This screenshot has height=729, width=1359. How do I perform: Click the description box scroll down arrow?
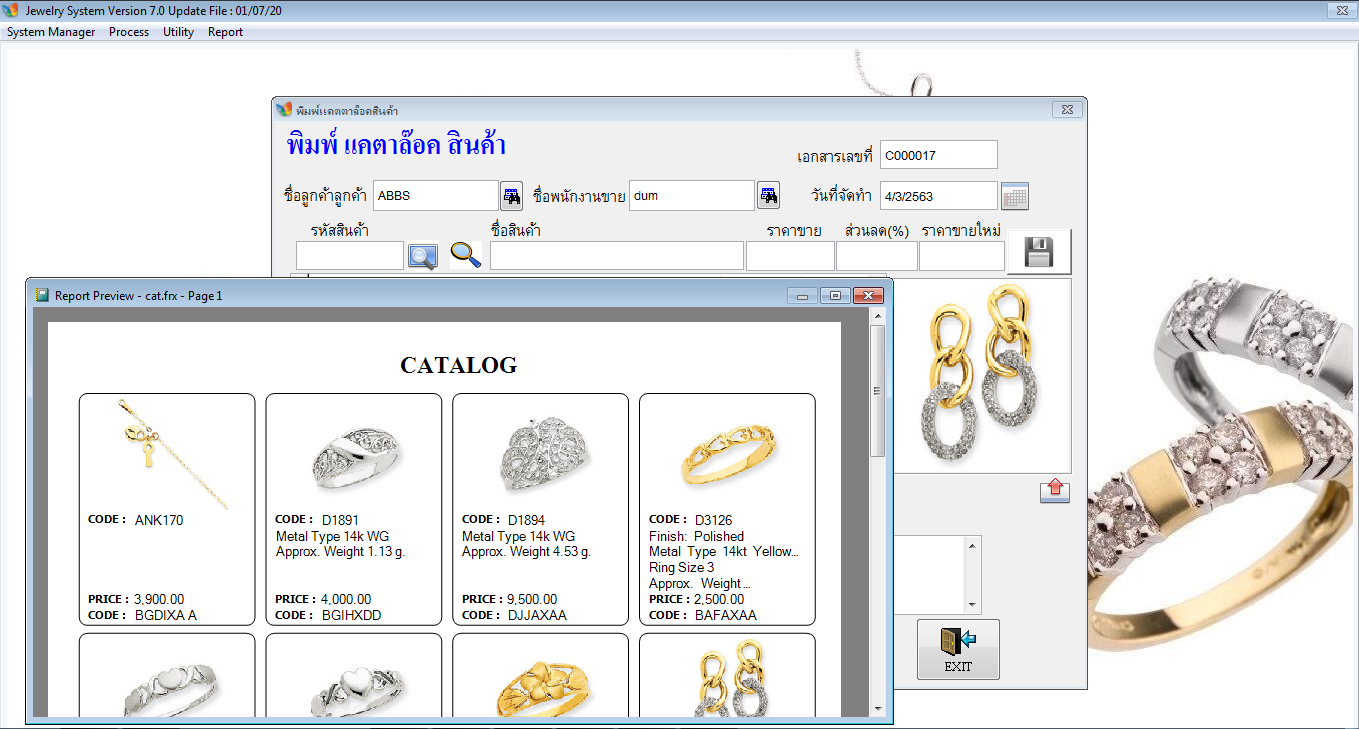[972, 605]
